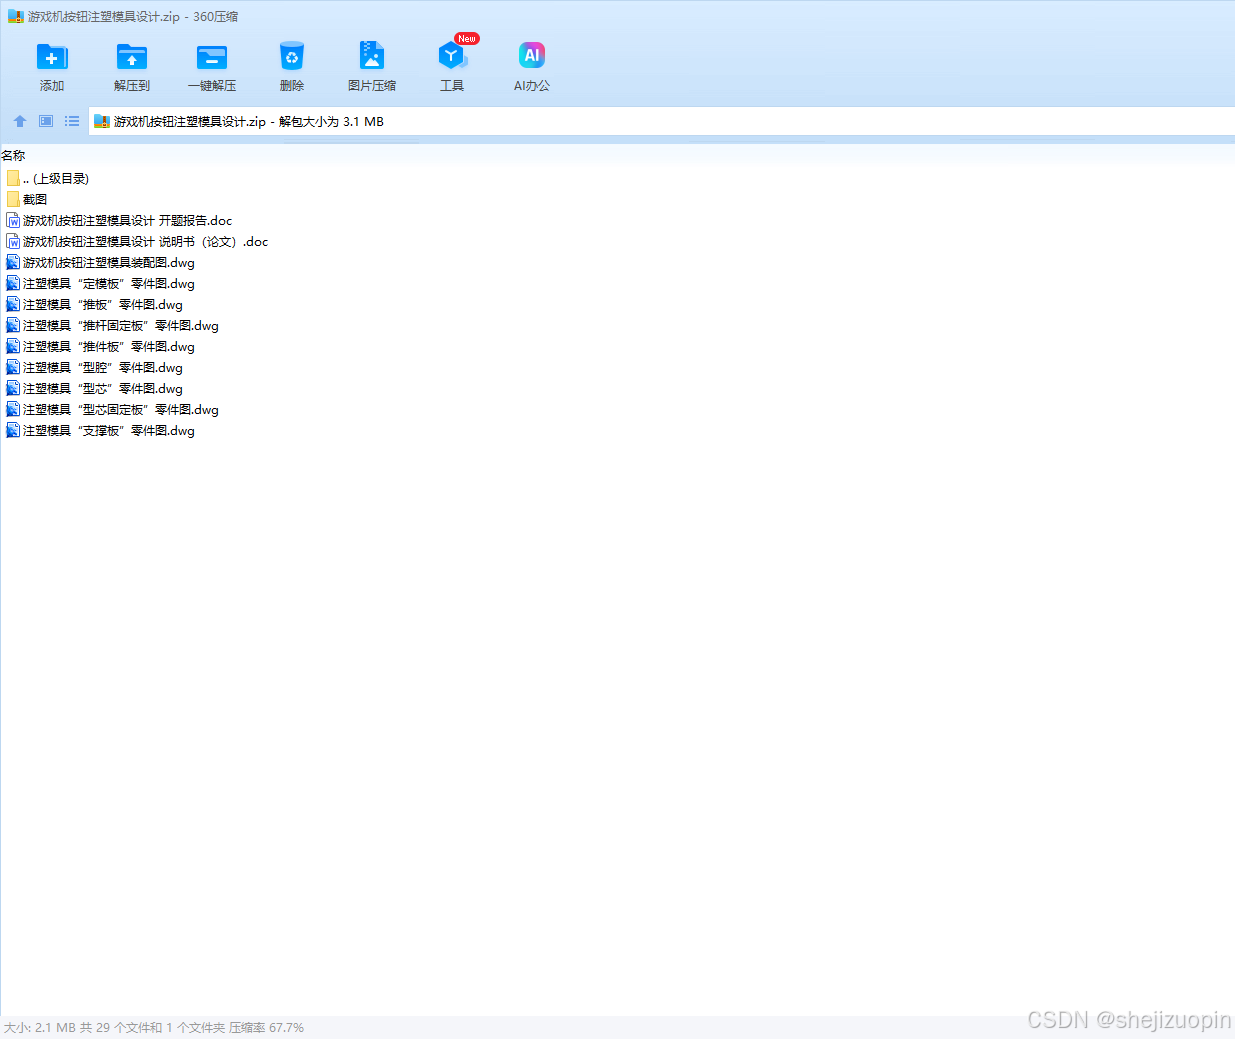Open the 工具 (Tools) icon with New badge
Image resolution: width=1235 pixels, height=1039 pixels.
click(453, 56)
